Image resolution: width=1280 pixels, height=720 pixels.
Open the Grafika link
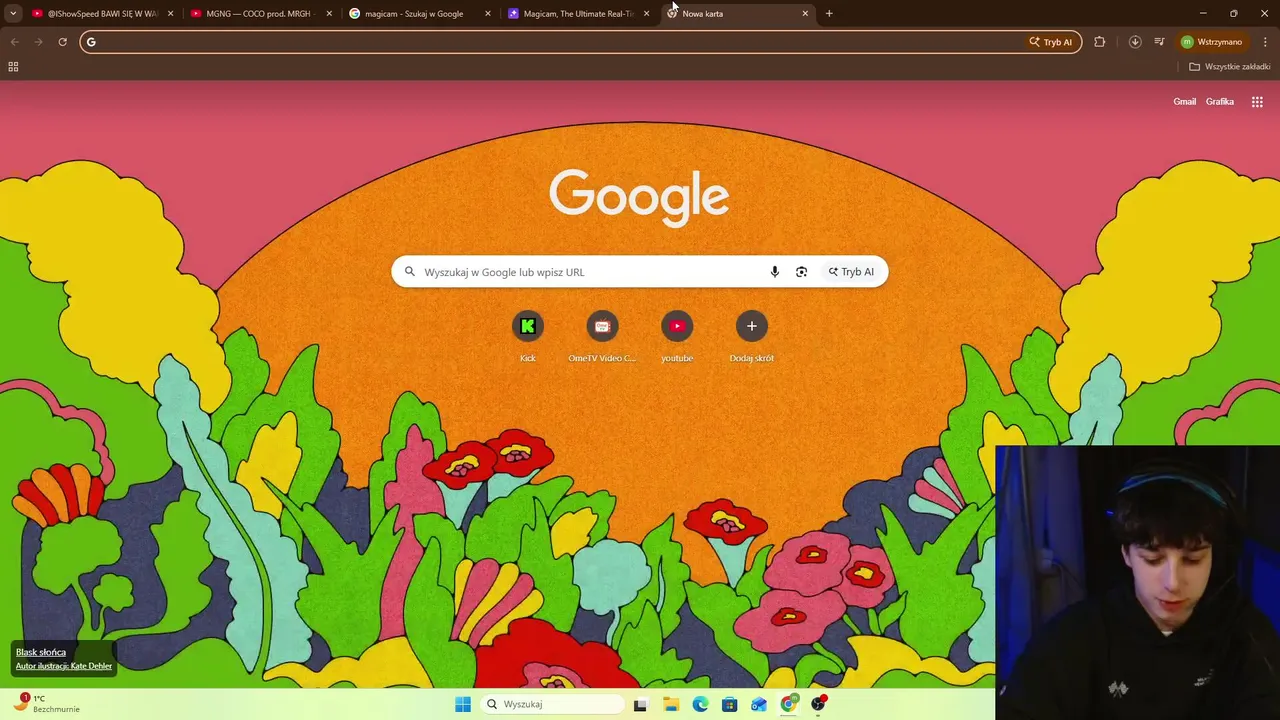pos(1220,102)
